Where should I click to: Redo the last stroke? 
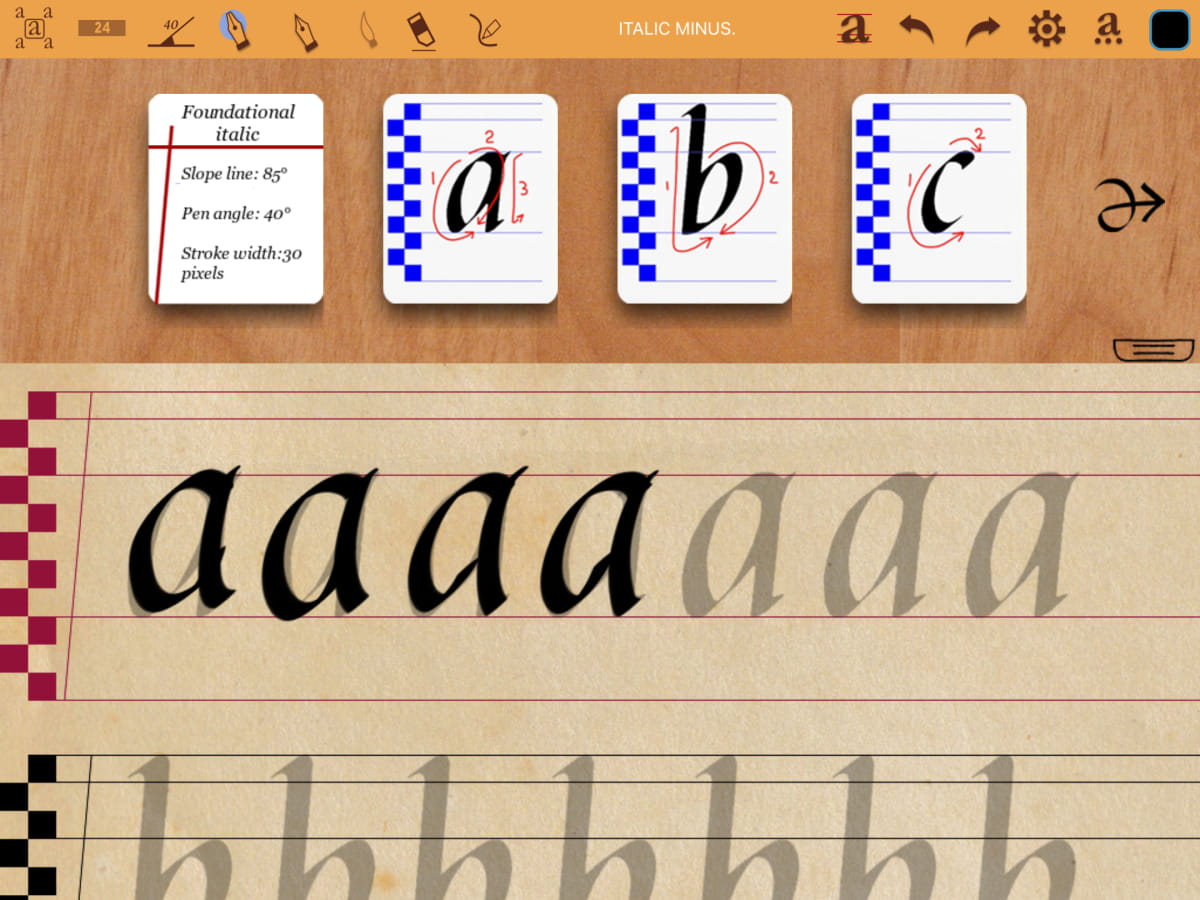click(x=982, y=30)
